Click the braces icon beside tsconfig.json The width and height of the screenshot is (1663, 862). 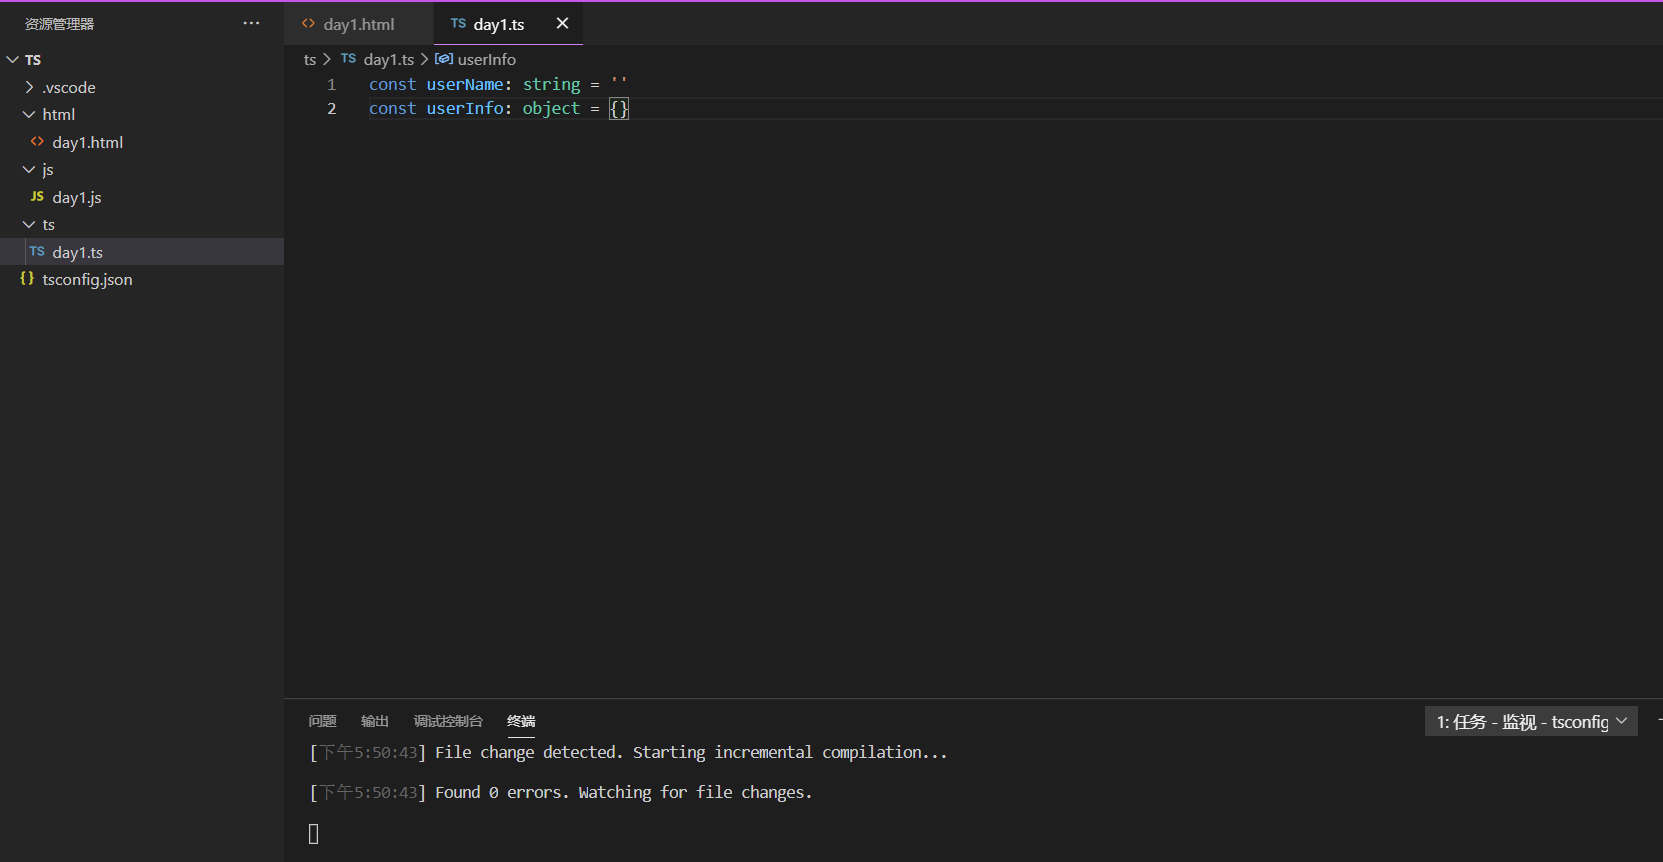pyautogui.click(x=27, y=279)
